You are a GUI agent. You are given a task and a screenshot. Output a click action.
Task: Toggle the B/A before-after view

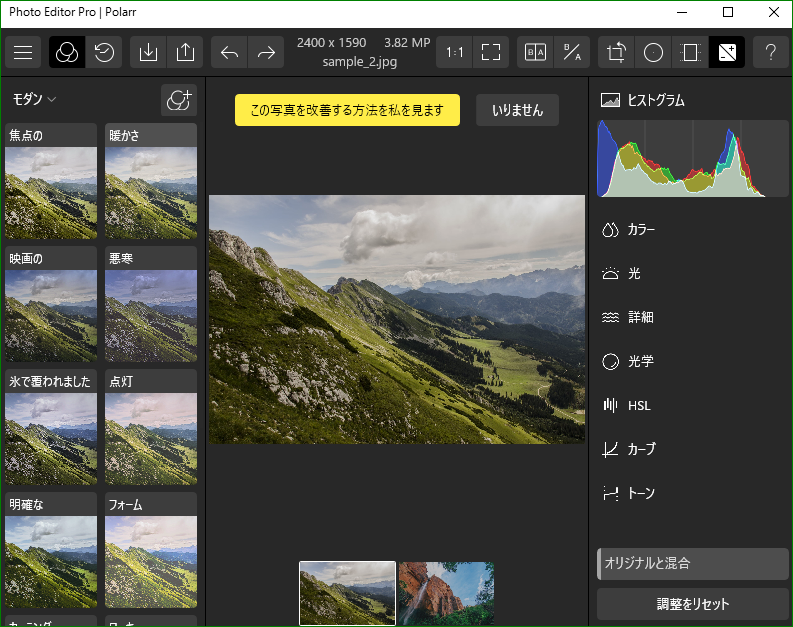click(572, 52)
